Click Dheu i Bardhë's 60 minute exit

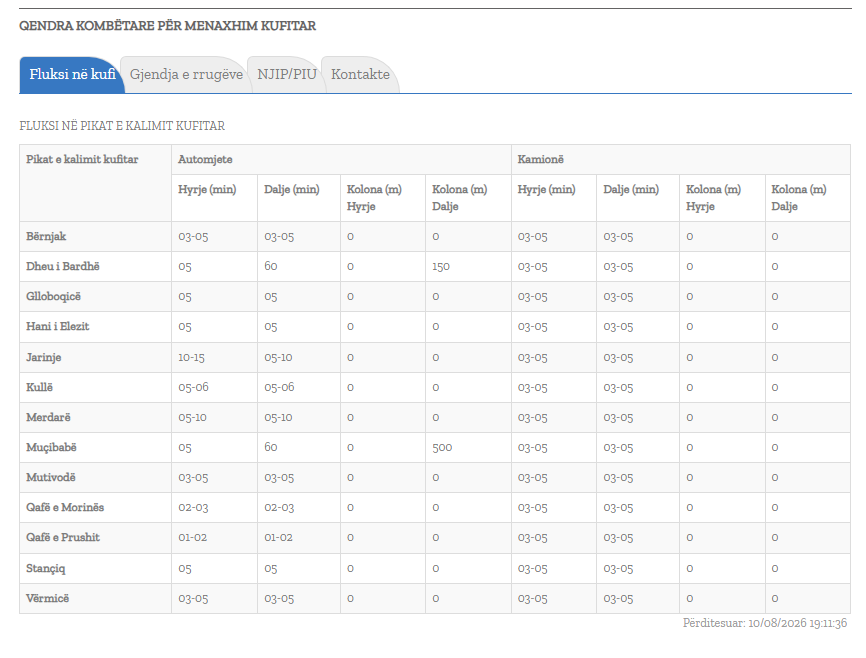coord(271,266)
